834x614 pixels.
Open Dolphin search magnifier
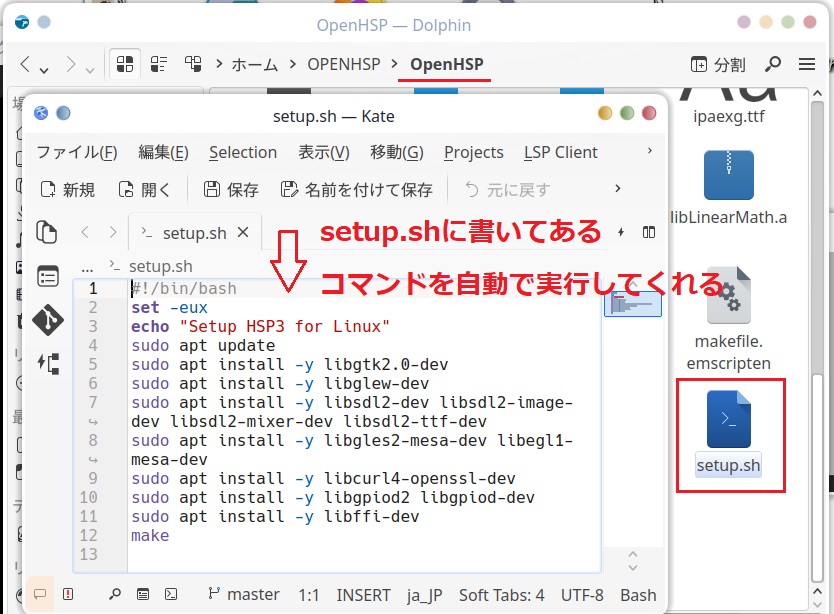click(x=773, y=64)
